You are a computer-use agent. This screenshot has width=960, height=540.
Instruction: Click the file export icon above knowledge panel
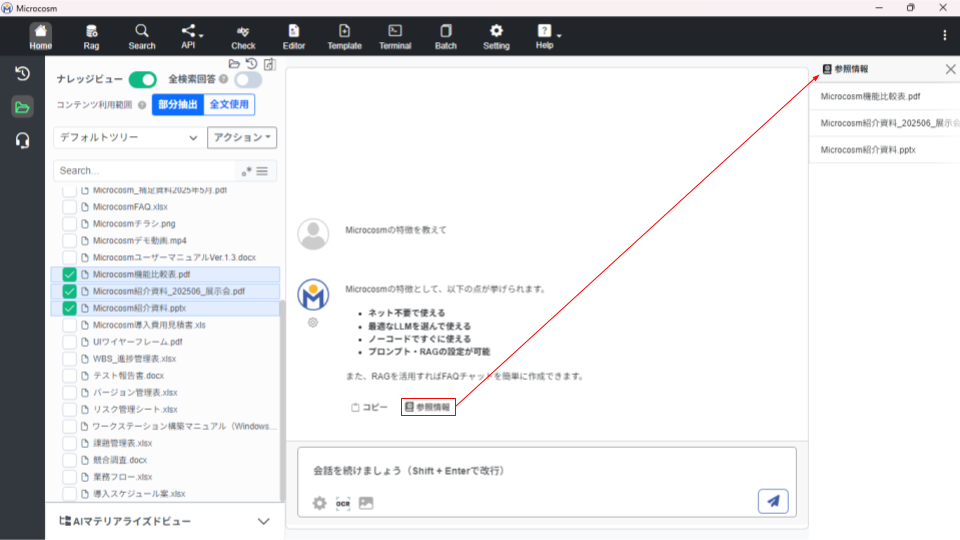point(269,64)
